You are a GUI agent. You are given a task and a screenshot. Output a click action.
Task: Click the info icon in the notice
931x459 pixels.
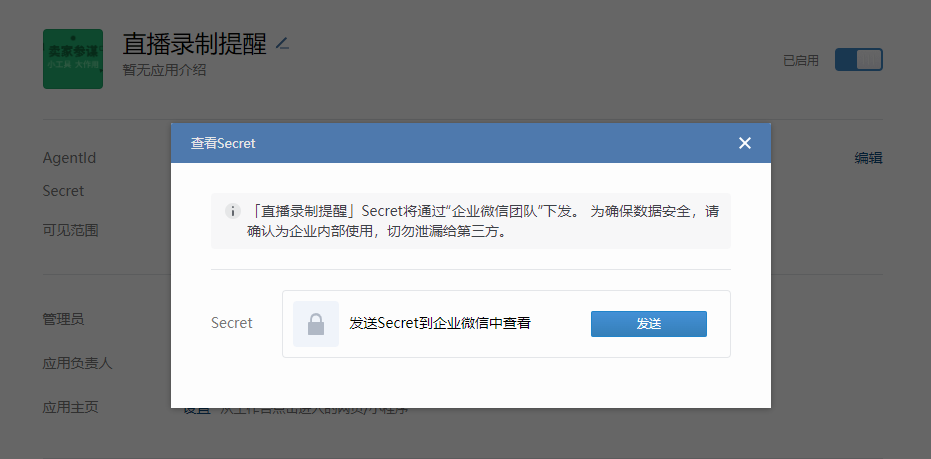tap(233, 211)
